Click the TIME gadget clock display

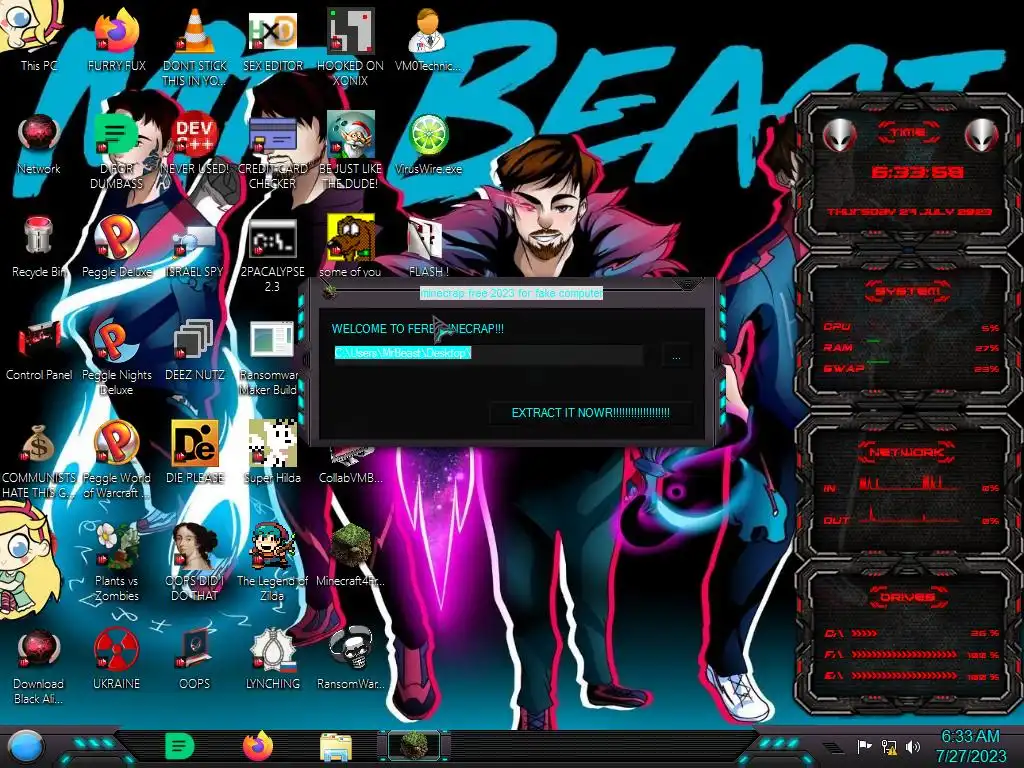[918, 172]
